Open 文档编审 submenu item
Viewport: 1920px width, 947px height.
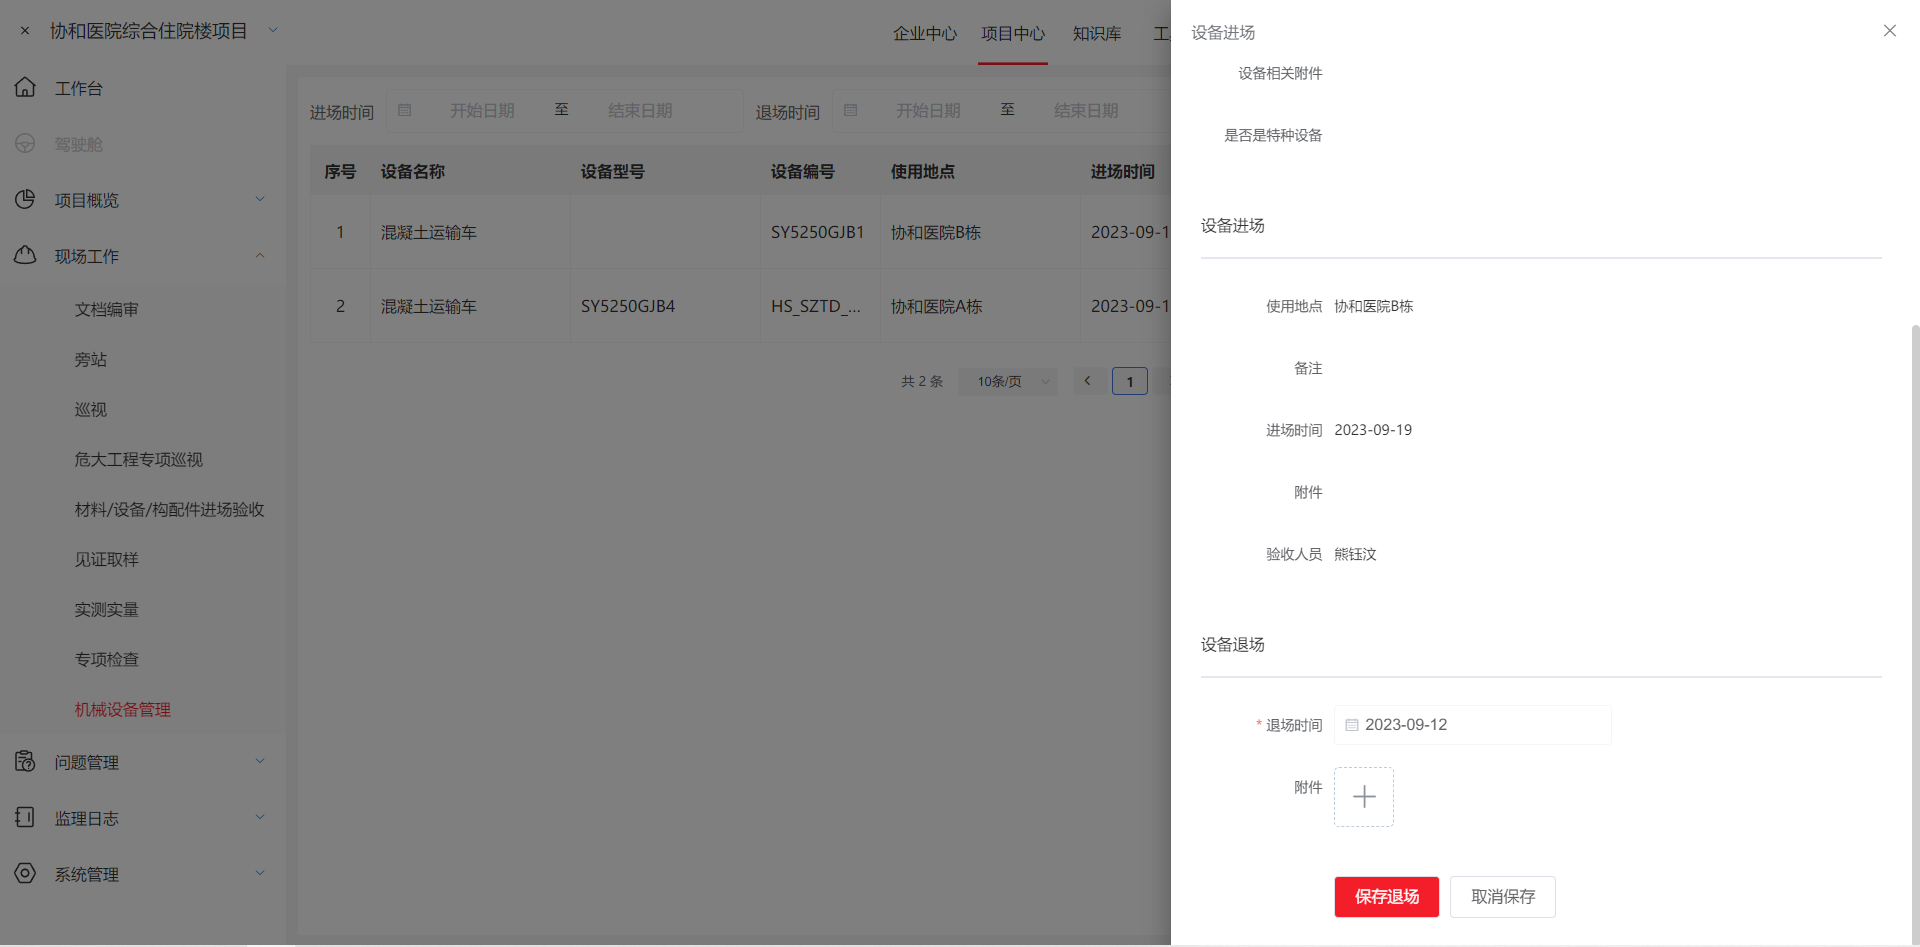(x=107, y=309)
